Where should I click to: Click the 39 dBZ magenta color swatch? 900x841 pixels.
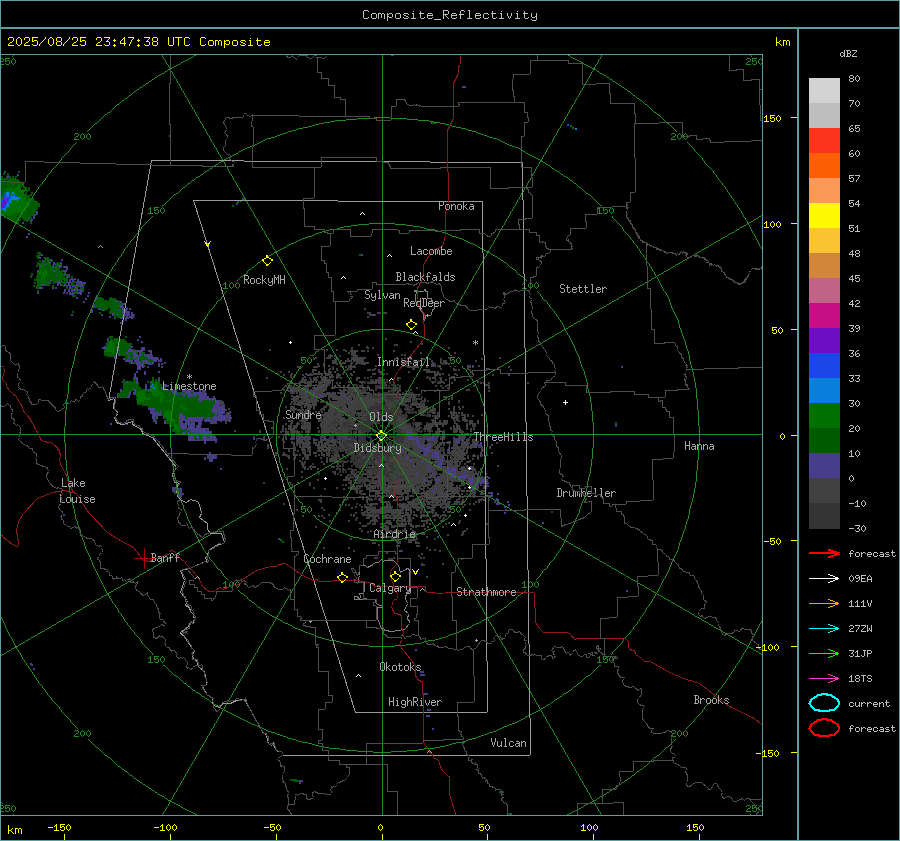pos(824,315)
